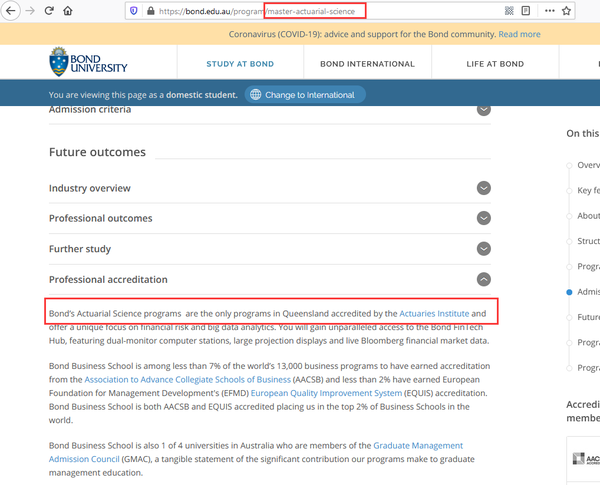Open Association to Advance Collegiate Schools link
600x485 pixels.
pyautogui.click(x=188, y=379)
